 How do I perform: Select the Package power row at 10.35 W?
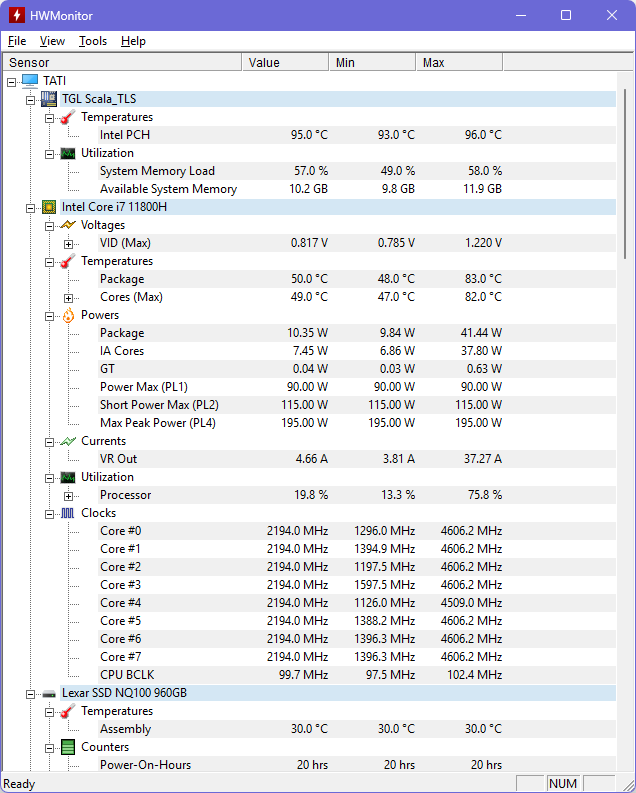click(x=357, y=333)
